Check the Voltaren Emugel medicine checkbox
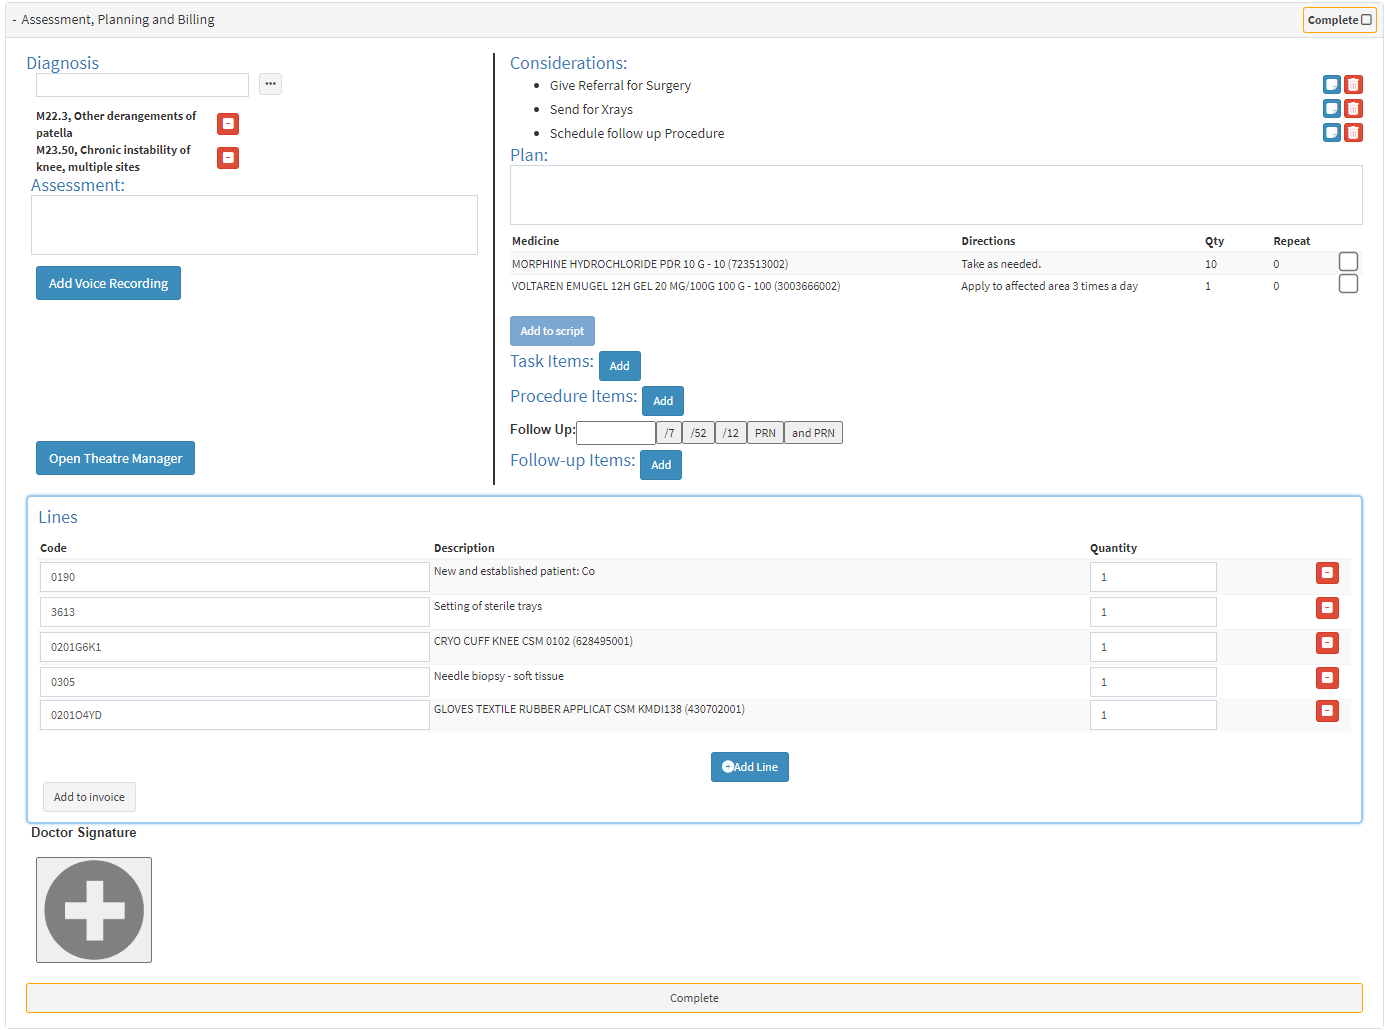 [1348, 284]
